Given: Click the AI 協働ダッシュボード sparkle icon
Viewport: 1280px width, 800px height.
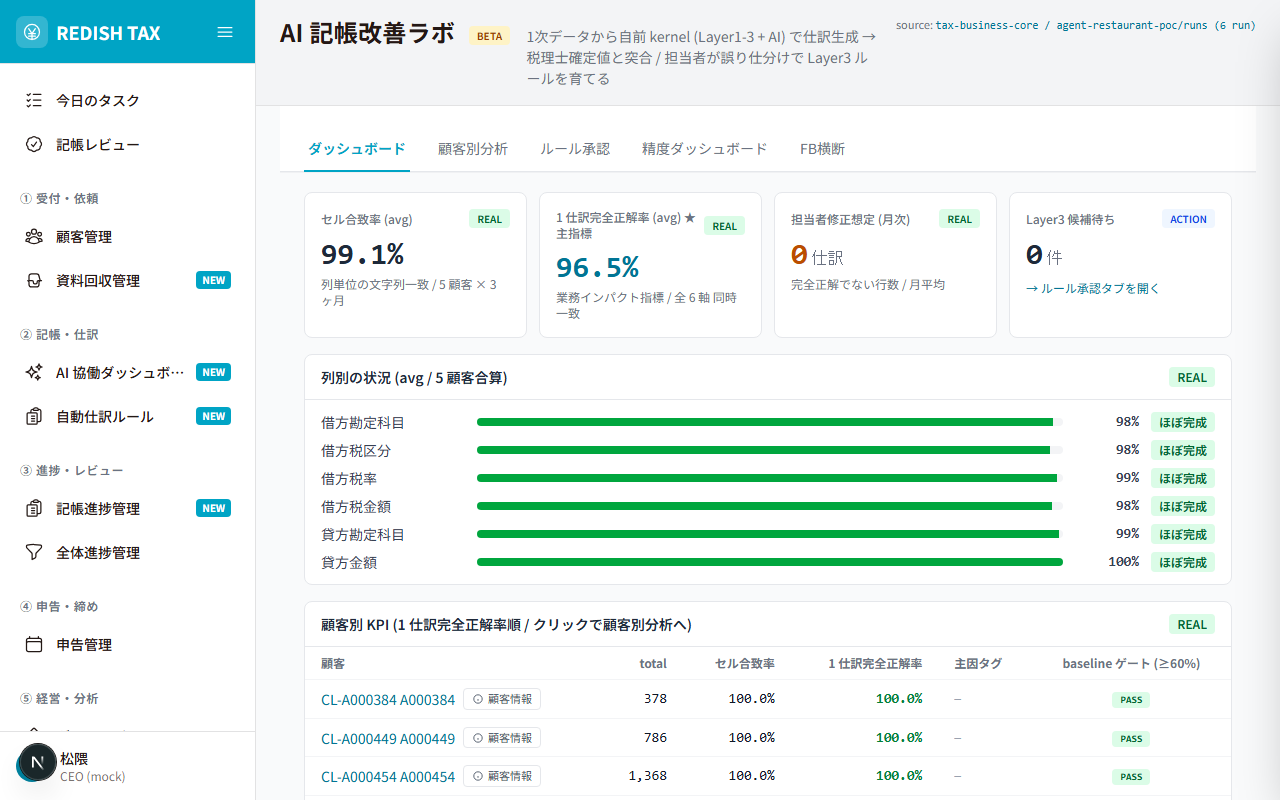Looking at the screenshot, I should coord(34,372).
